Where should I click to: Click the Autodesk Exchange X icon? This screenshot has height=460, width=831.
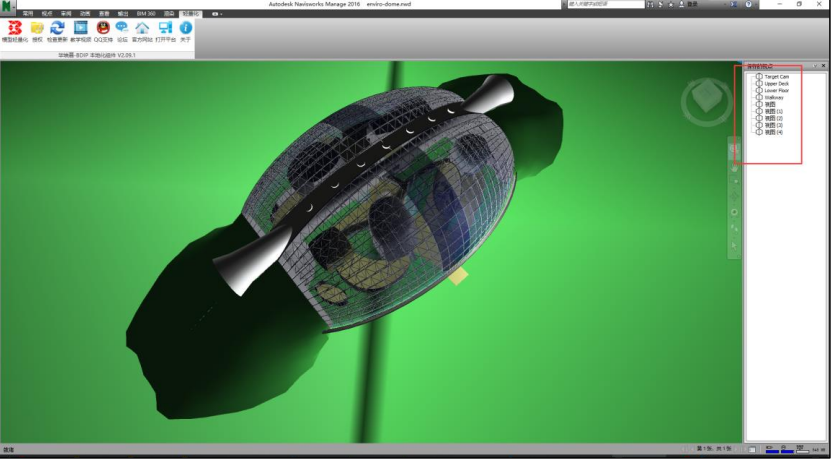click(x=733, y=4)
